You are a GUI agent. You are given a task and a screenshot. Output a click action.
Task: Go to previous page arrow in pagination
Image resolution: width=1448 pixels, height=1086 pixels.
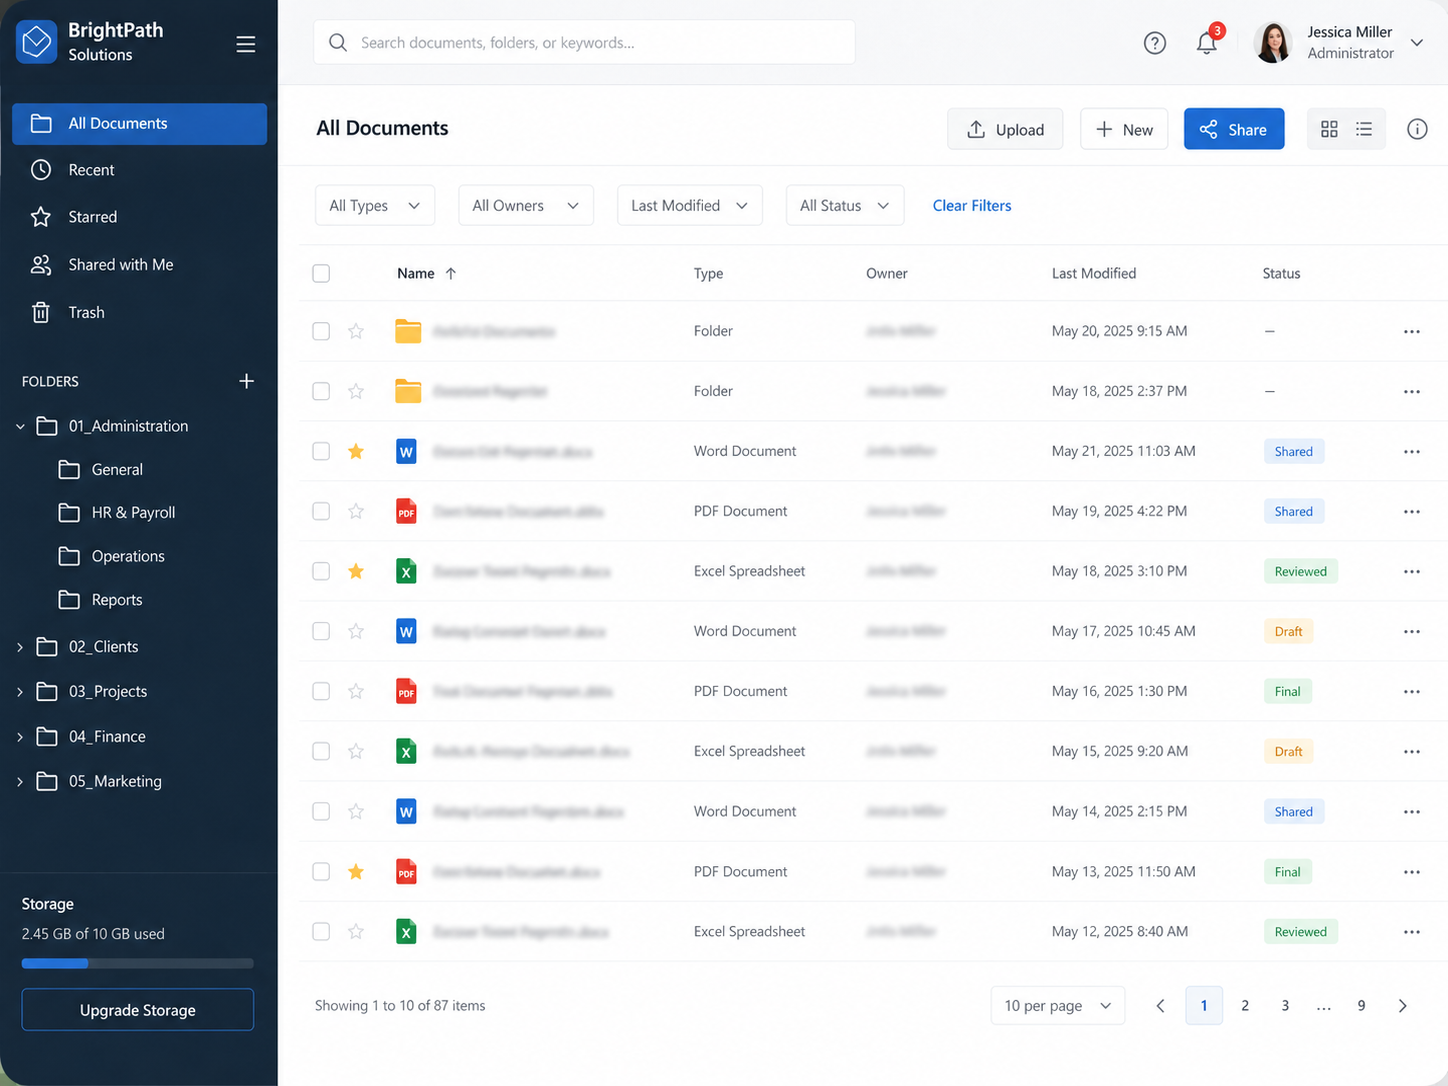pos(1160,1006)
